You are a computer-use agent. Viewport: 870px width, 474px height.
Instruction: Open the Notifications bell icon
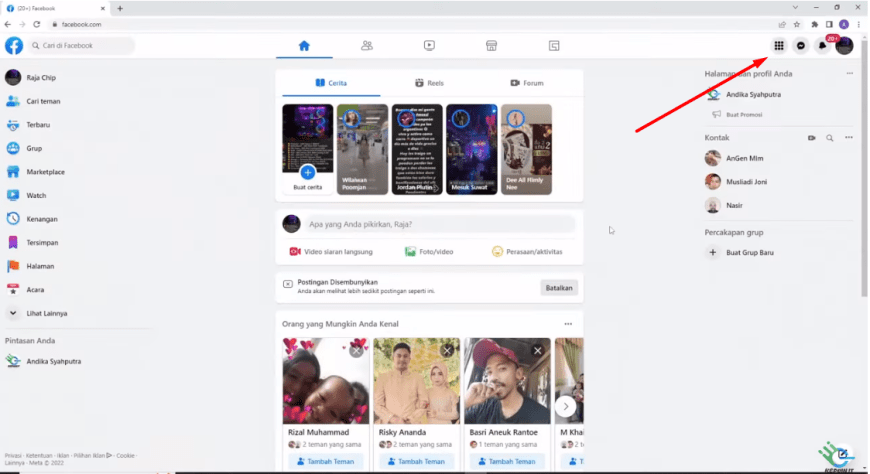[822, 46]
